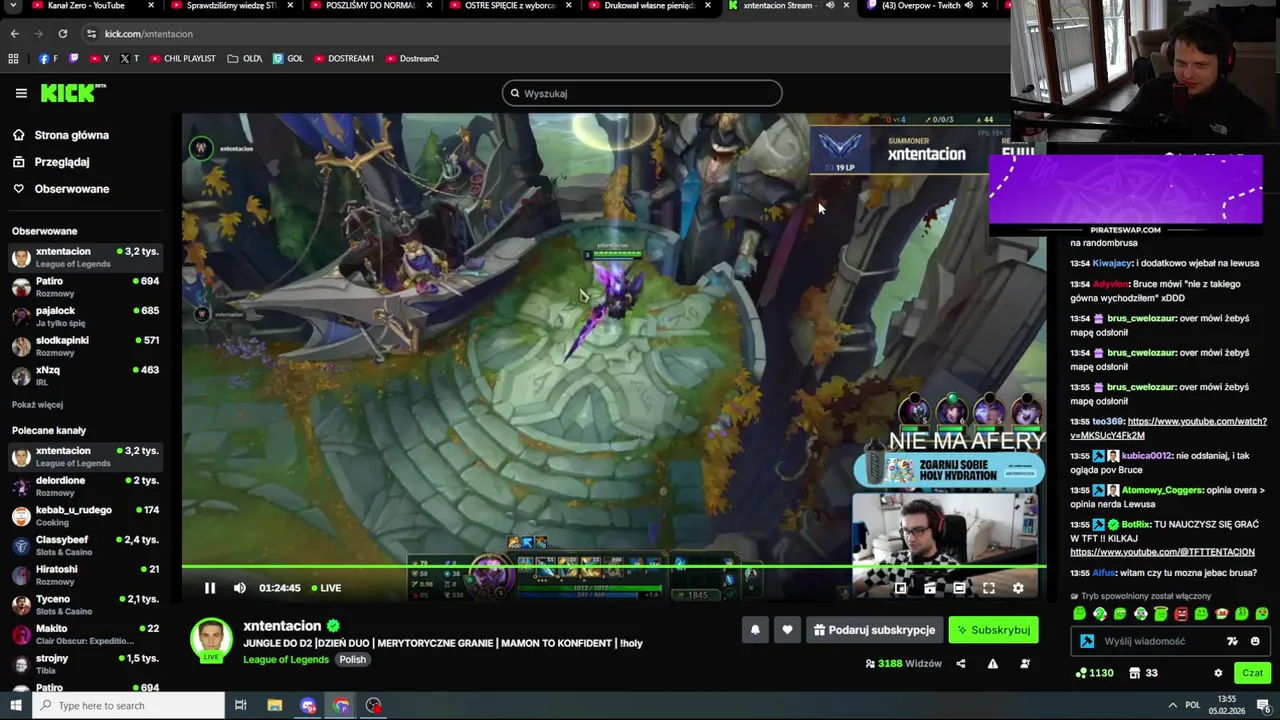Open the Kick hamburger sidebar menu
The width and height of the screenshot is (1280, 720).
(x=21, y=93)
